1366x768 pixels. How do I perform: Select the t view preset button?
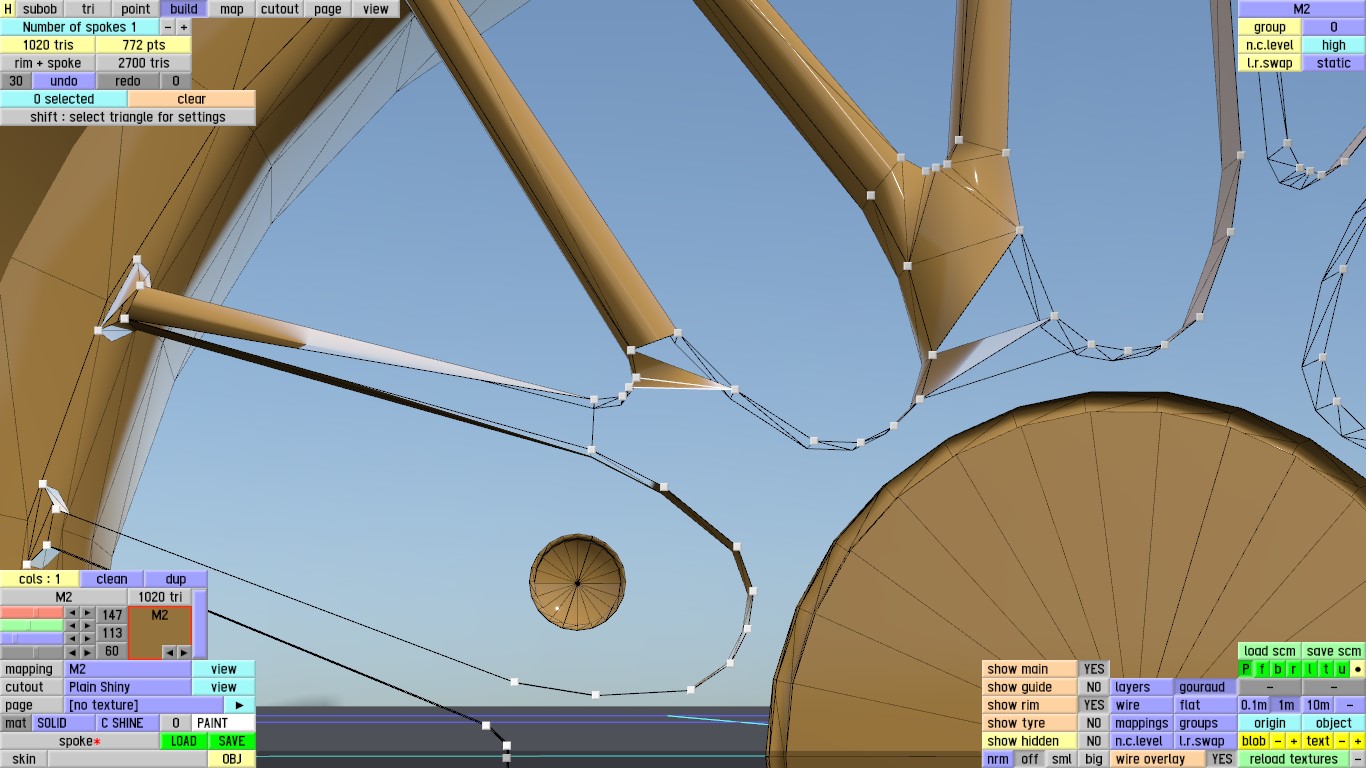pyautogui.click(x=1326, y=669)
